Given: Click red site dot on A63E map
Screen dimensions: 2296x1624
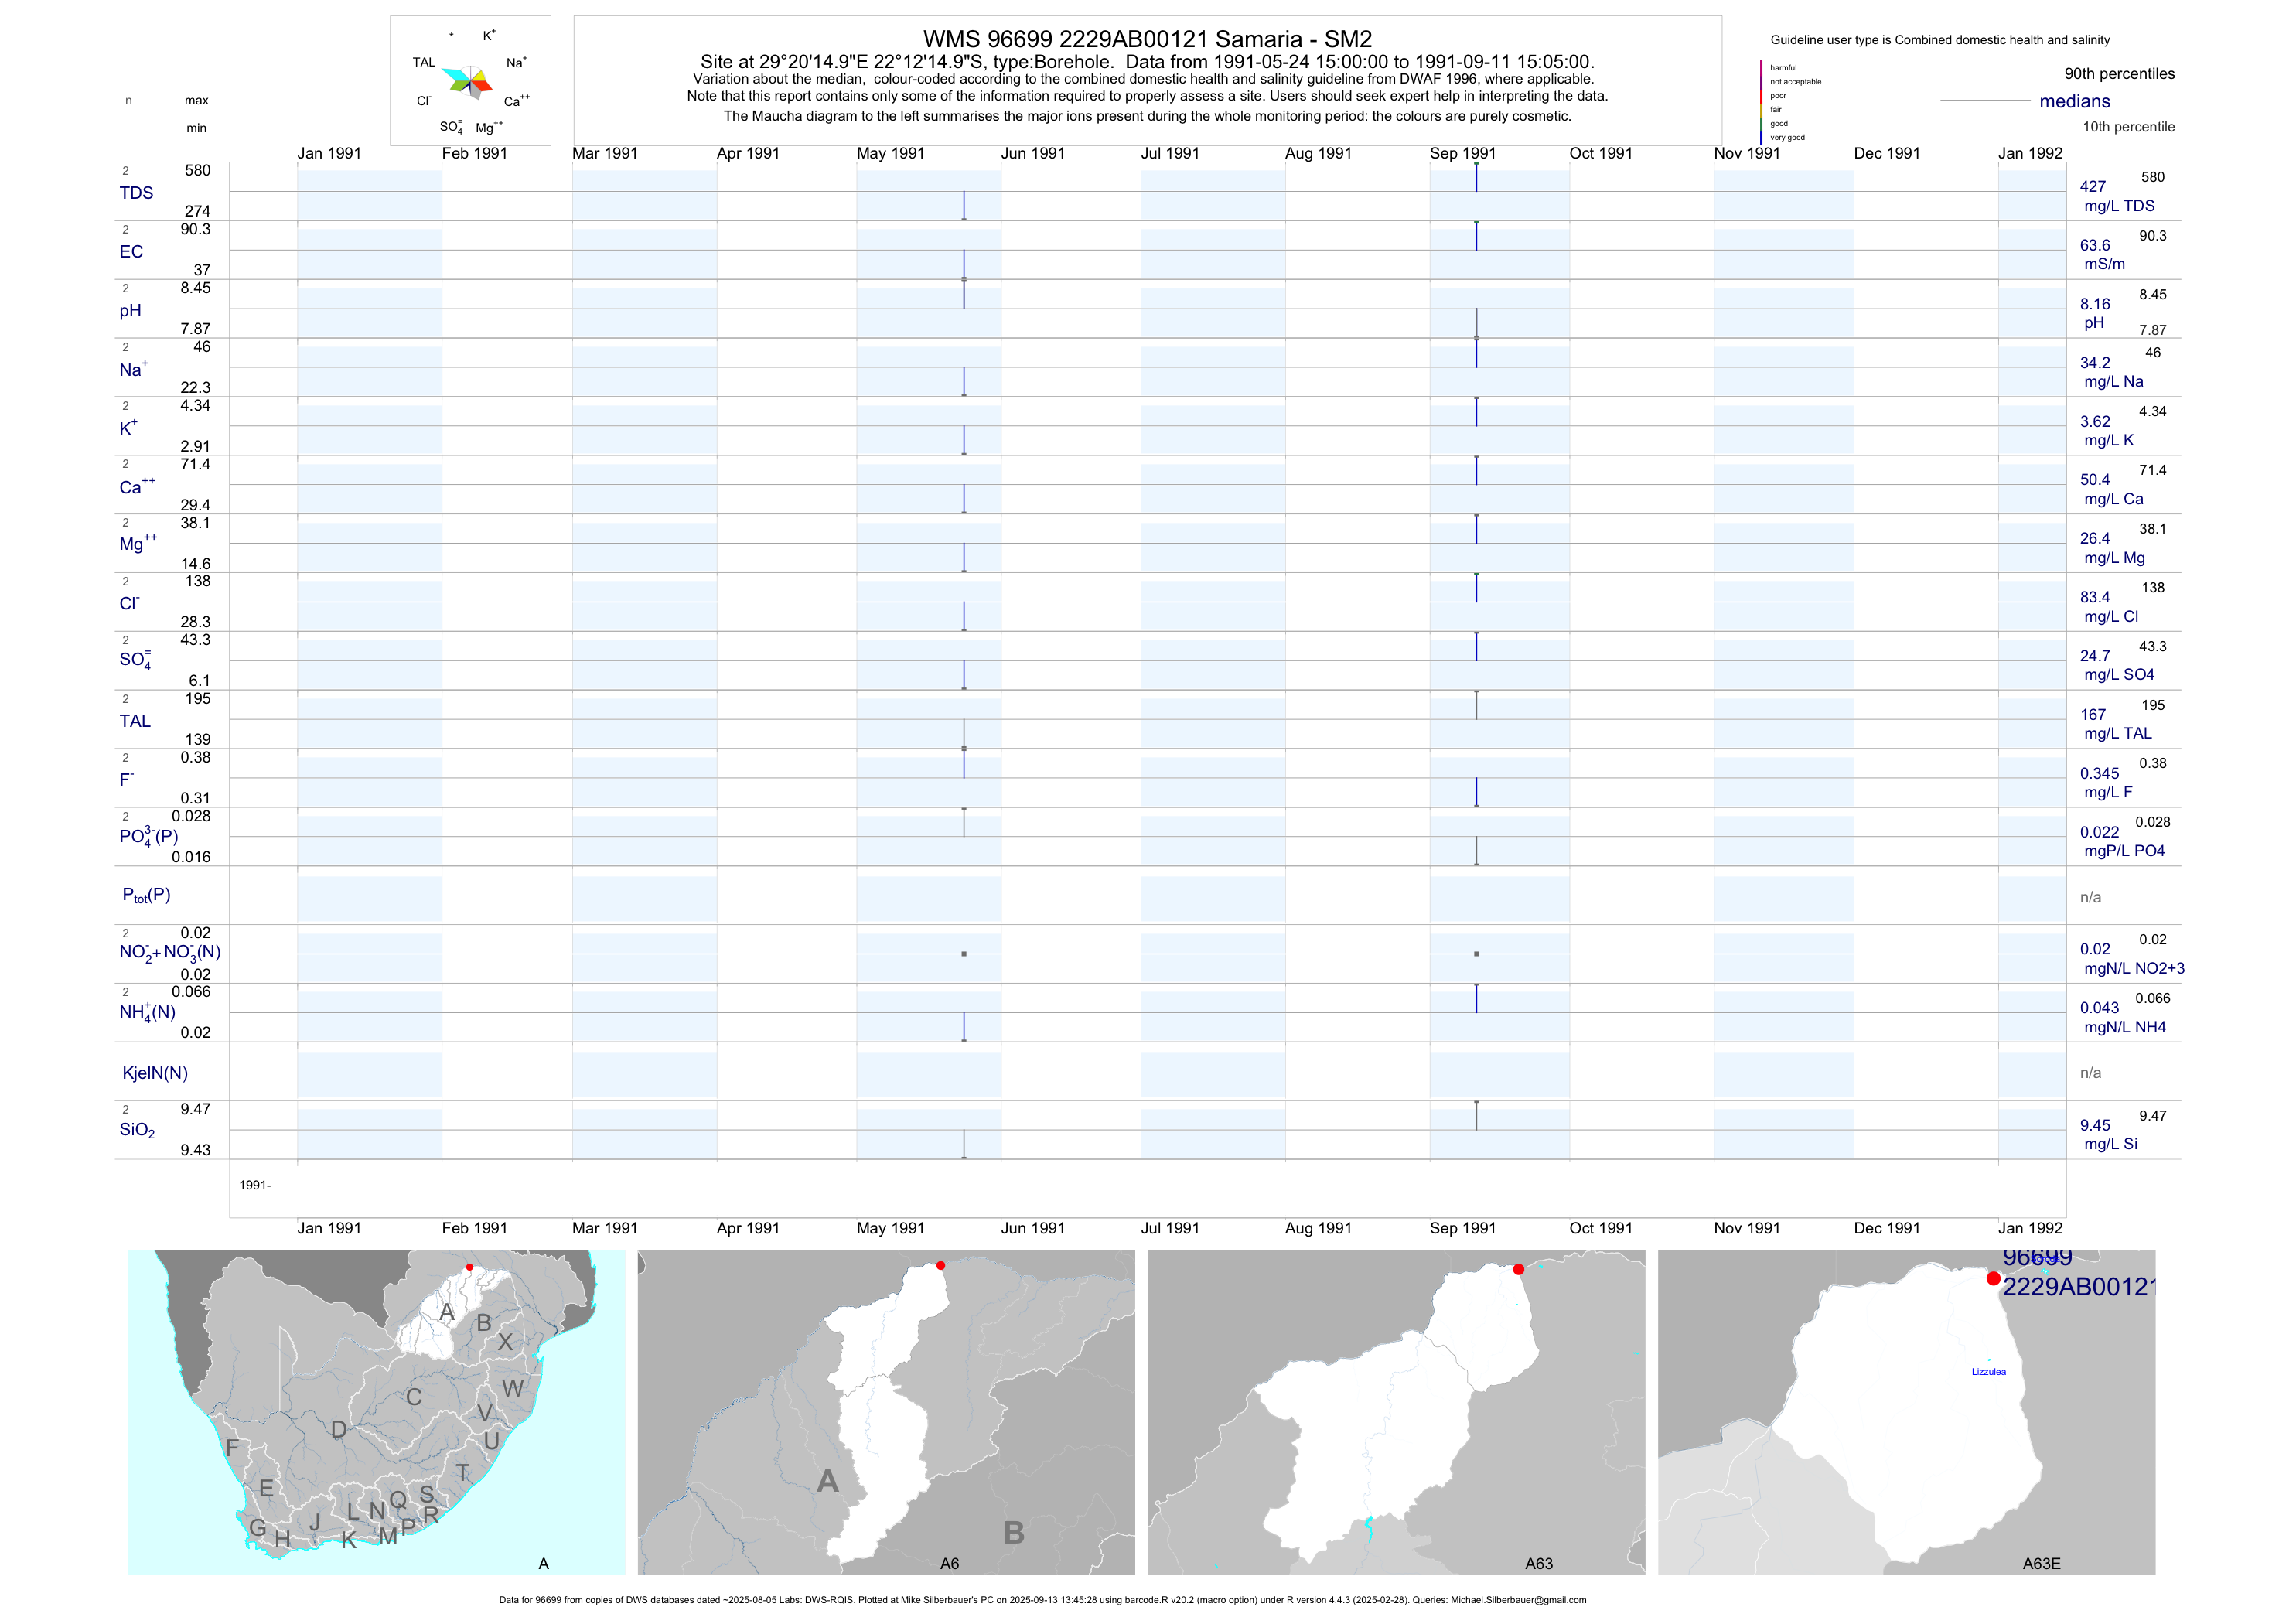Looking at the screenshot, I should 1993,1279.
